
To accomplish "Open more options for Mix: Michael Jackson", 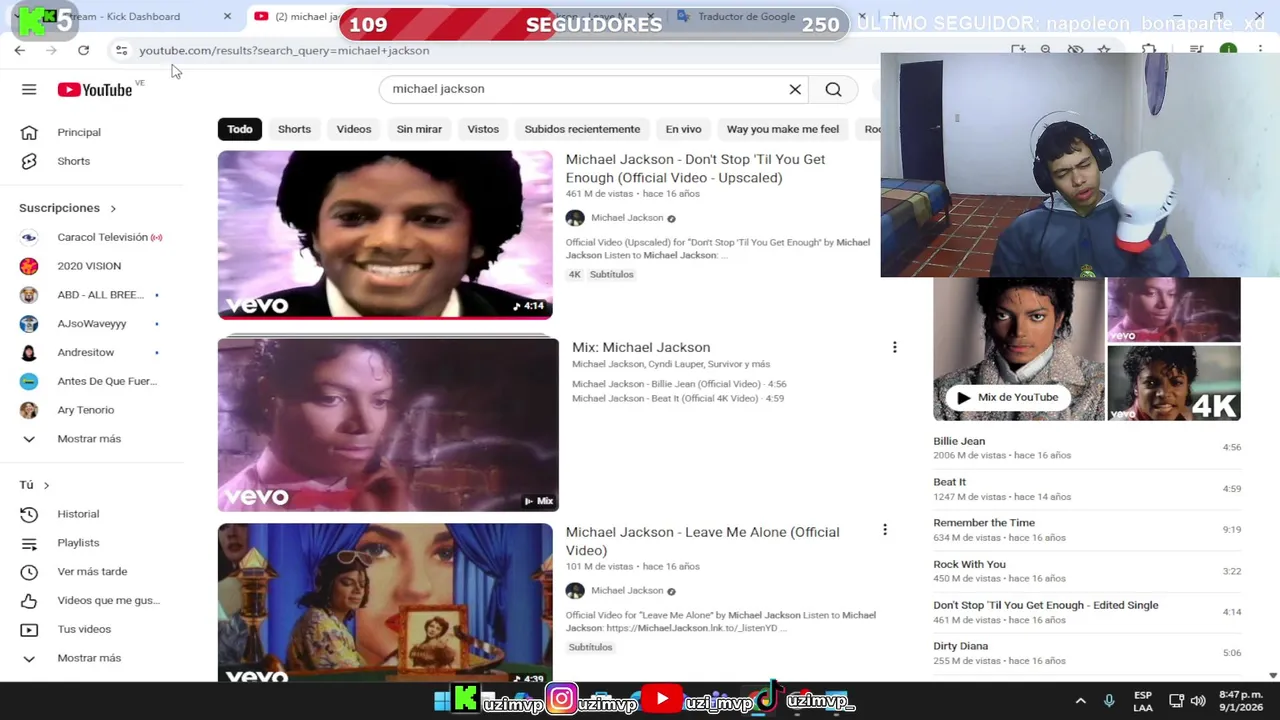I will coord(894,347).
